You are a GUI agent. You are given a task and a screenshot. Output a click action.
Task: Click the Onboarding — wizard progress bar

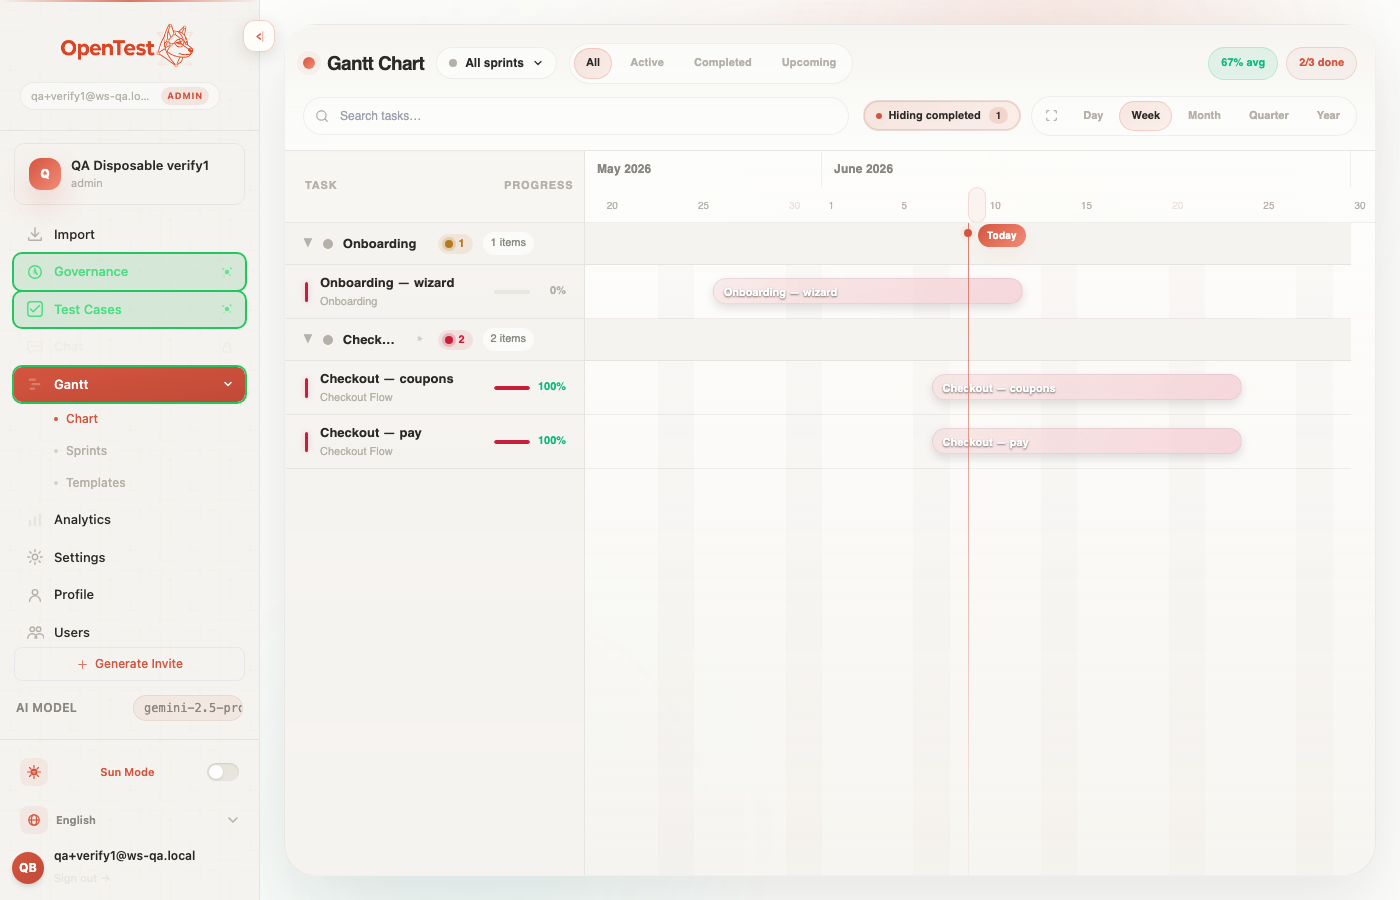coord(512,292)
